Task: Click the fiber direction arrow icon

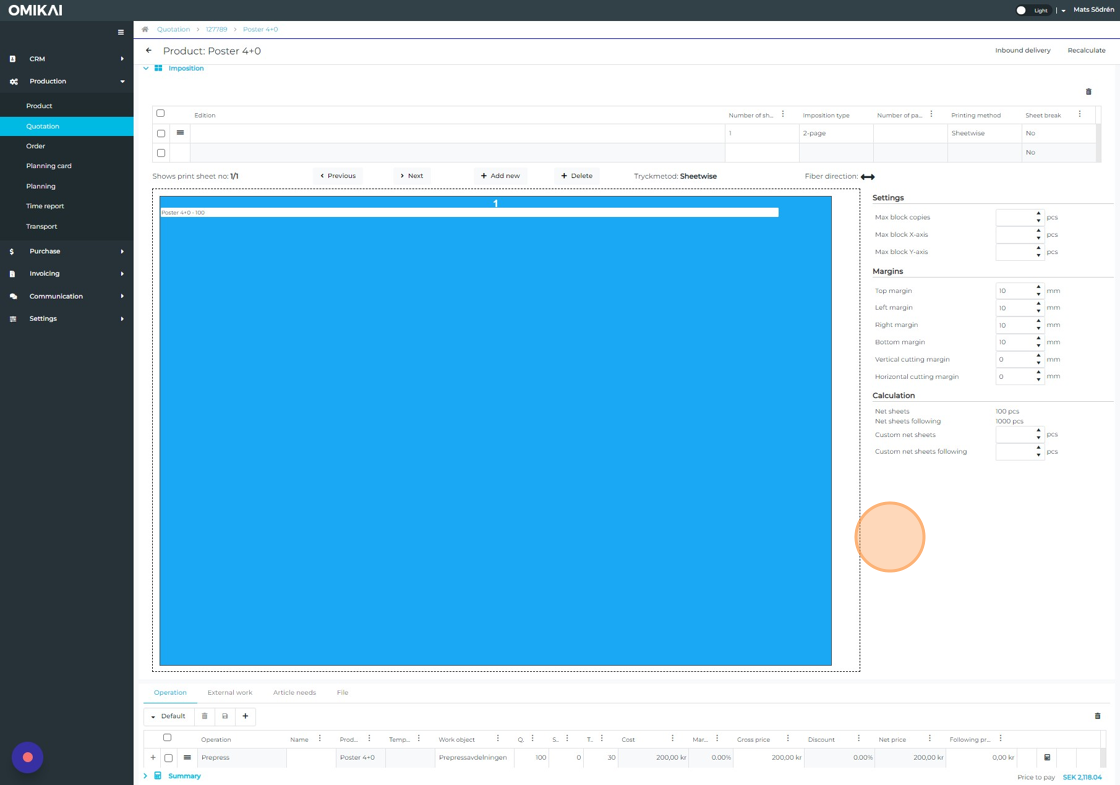Action: click(867, 177)
